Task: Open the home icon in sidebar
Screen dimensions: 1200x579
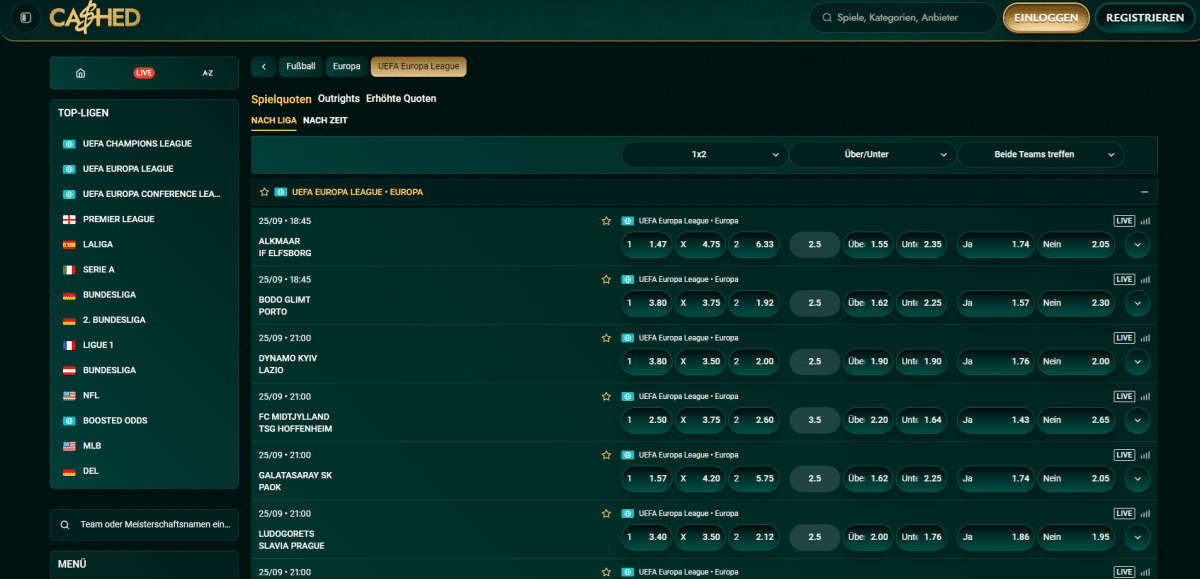Action: pyautogui.click(x=81, y=73)
